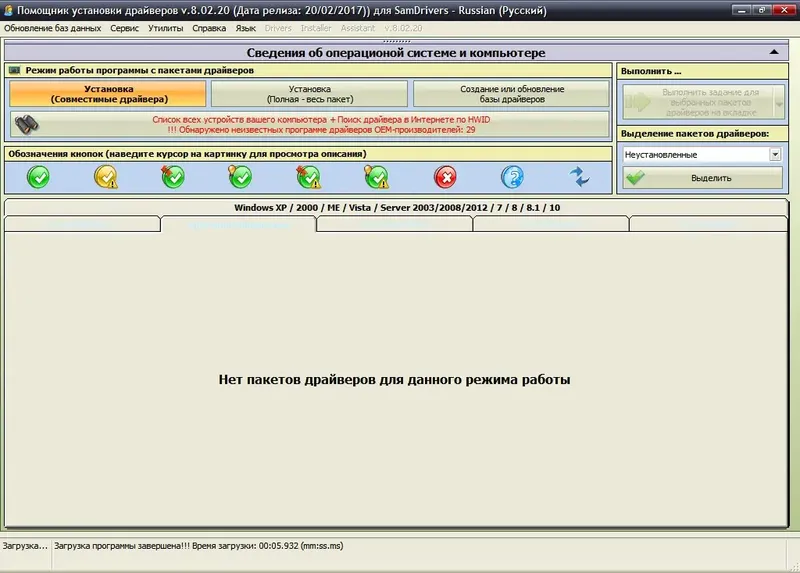This screenshot has height=573, width=800.
Task: Open the 'Утилиты' menu
Action: (165, 28)
